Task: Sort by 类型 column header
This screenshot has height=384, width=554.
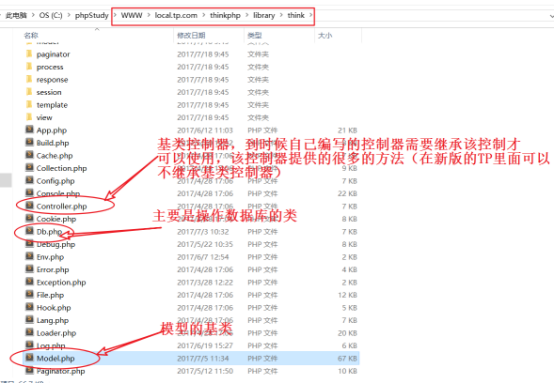Action: click(x=254, y=35)
